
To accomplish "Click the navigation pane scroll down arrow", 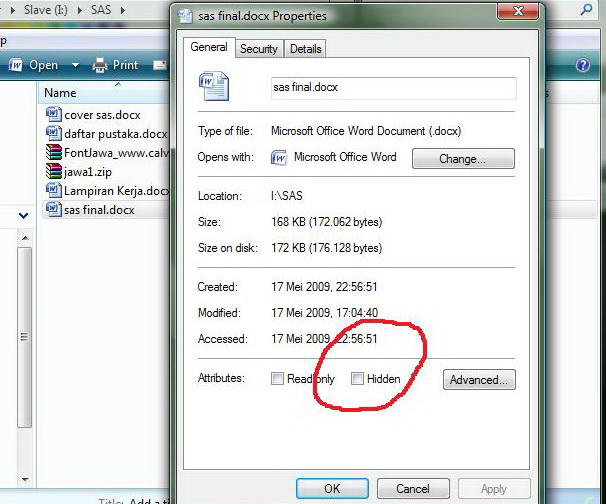I will pyautogui.click(x=25, y=480).
